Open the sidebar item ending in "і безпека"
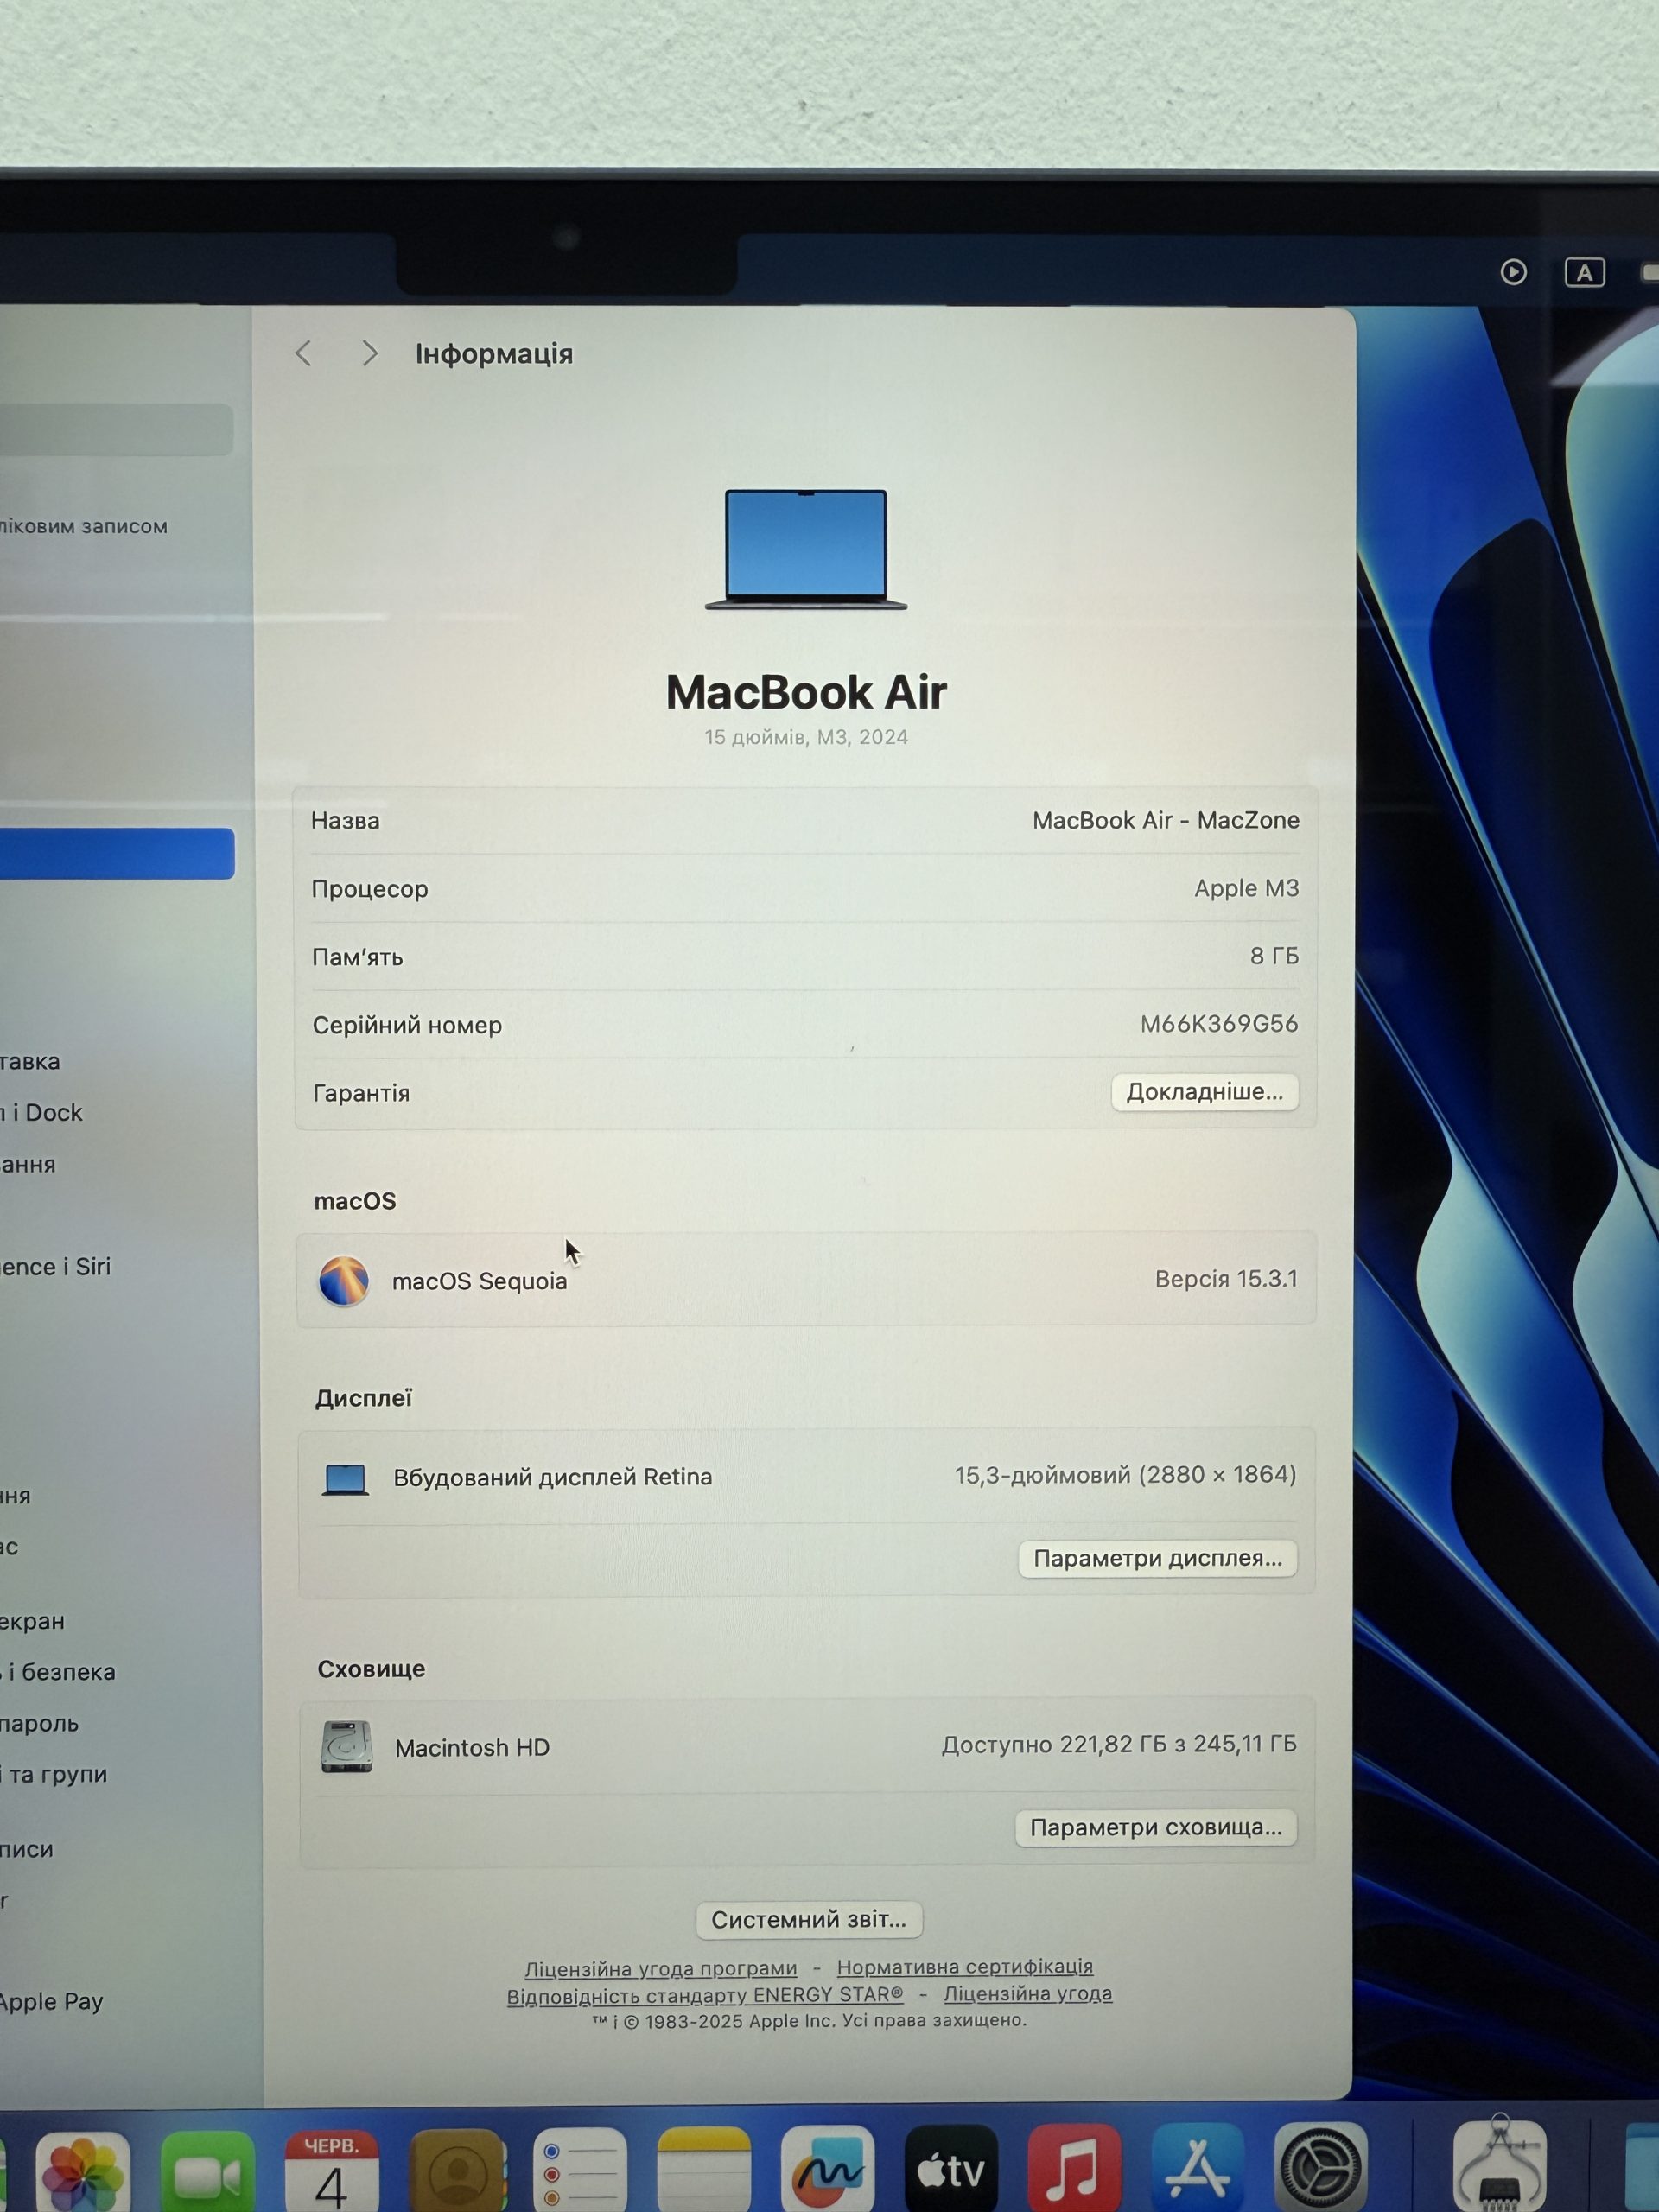The height and width of the screenshot is (2212, 1659). (x=58, y=1671)
